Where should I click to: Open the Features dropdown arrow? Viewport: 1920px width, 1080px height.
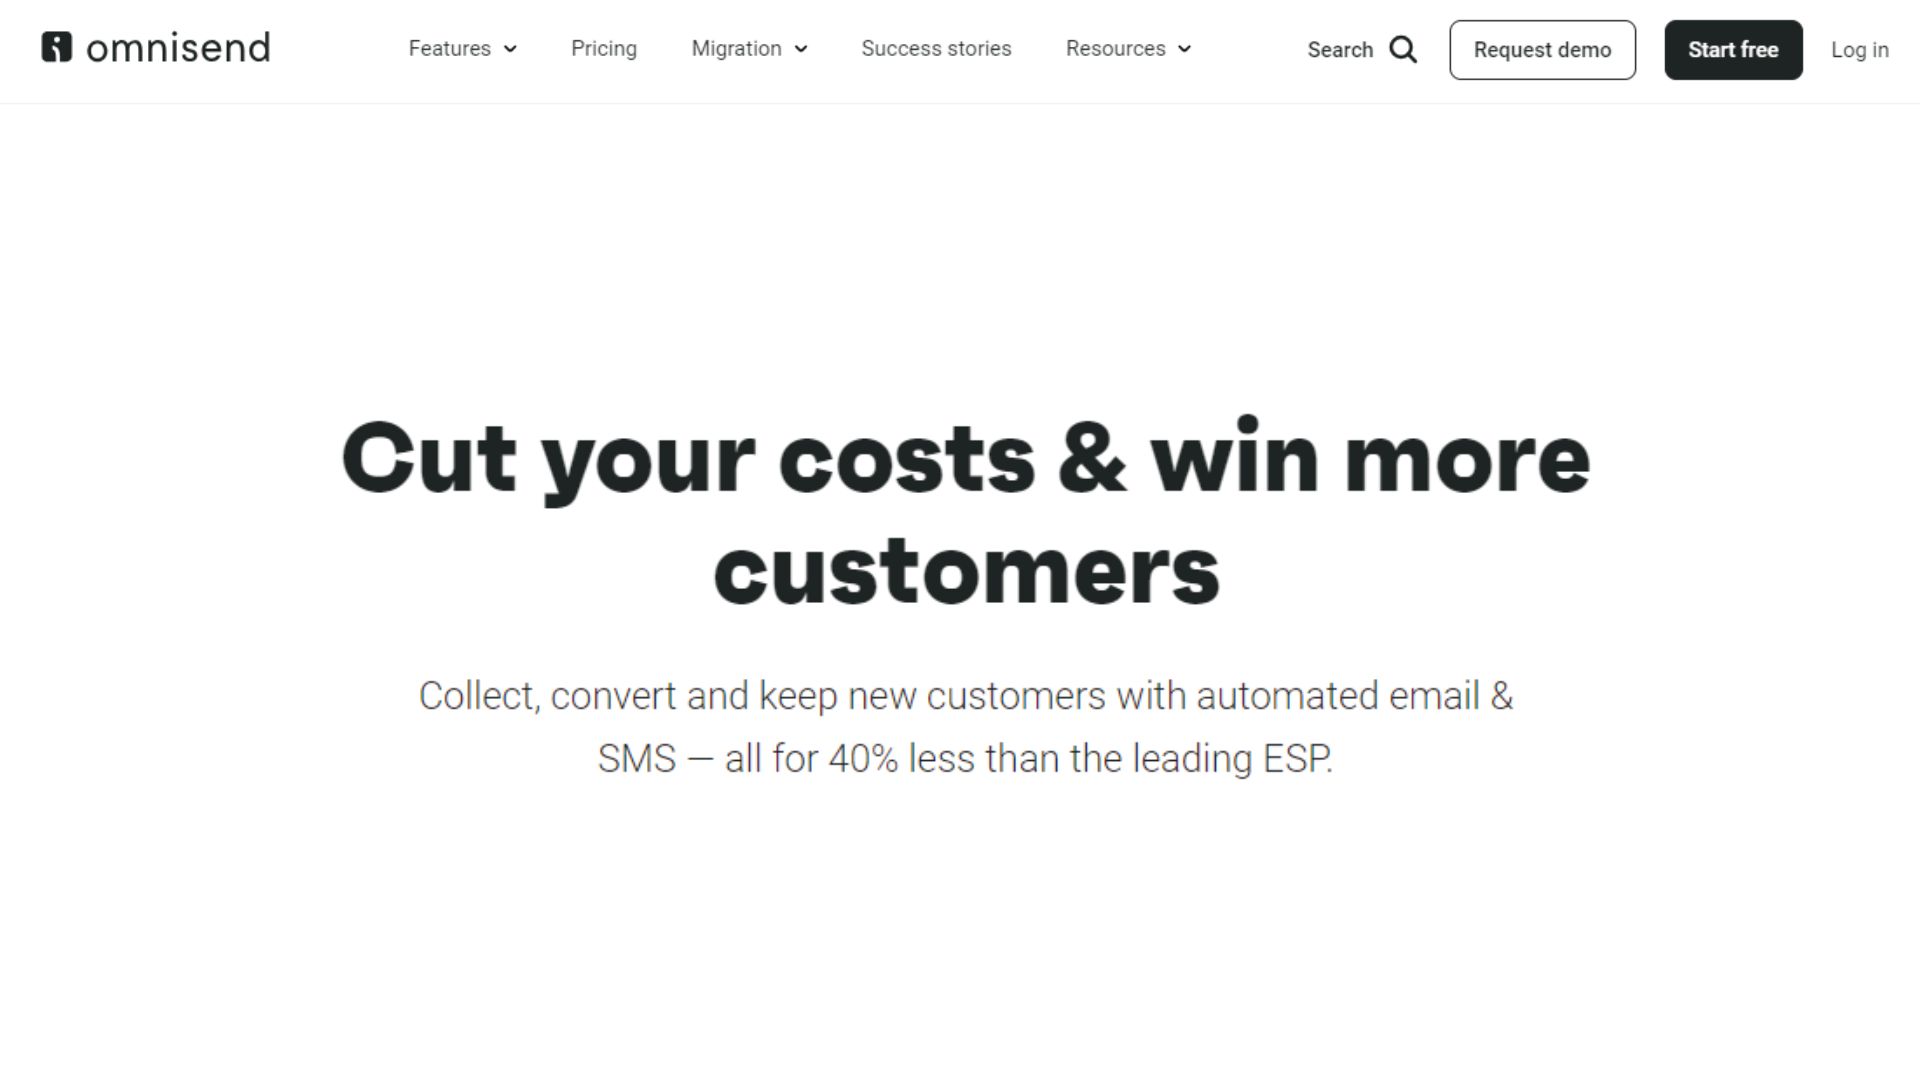tap(512, 50)
